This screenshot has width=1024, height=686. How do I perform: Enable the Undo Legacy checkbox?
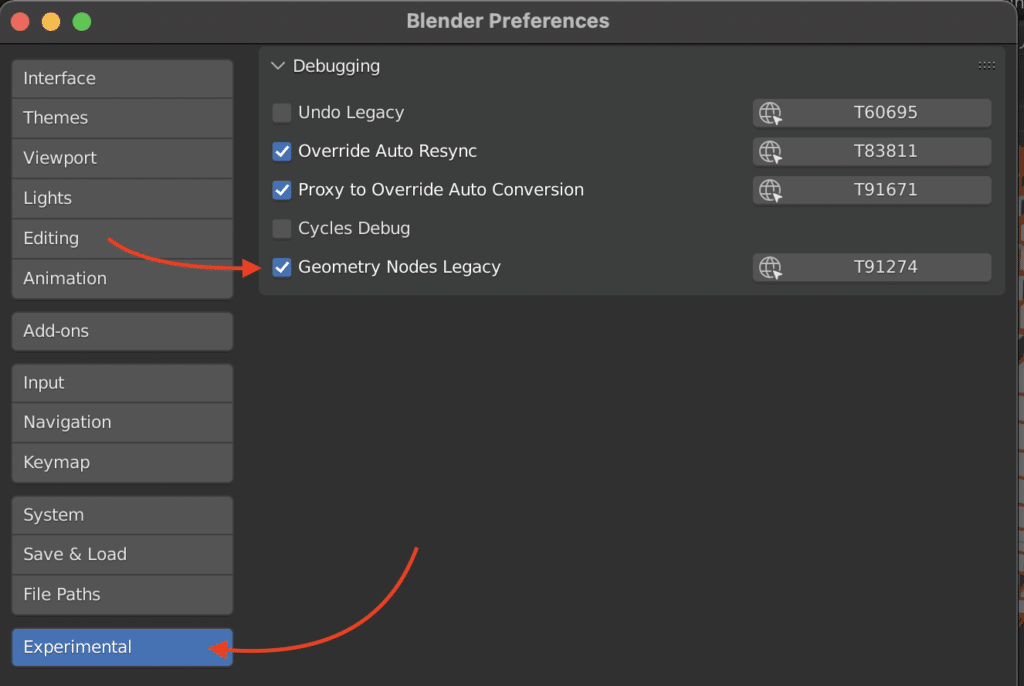(x=281, y=113)
